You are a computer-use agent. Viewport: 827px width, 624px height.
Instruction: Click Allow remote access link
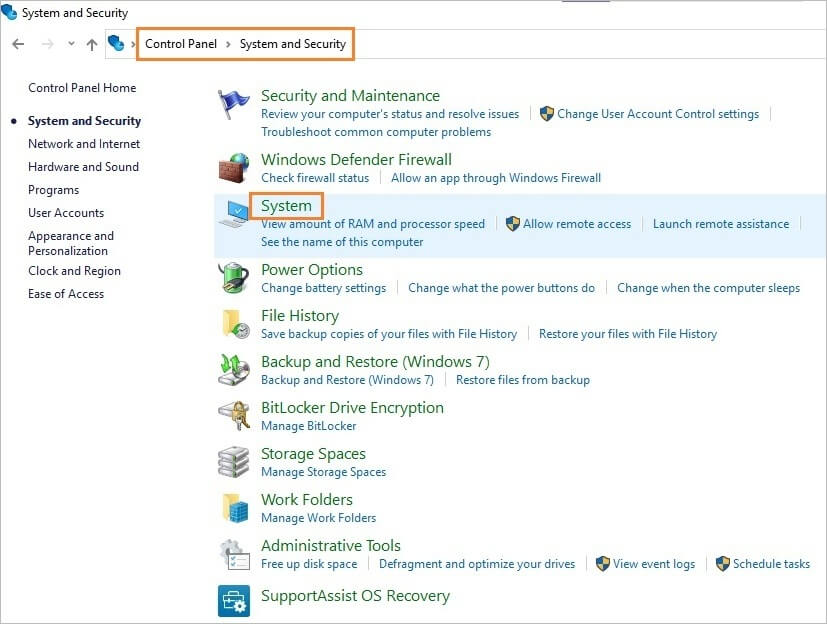click(x=577, y=224)
